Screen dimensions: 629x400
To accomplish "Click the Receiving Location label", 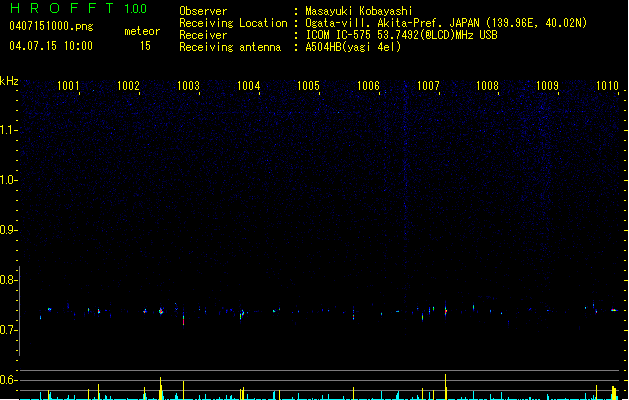I will coord(233,23).
